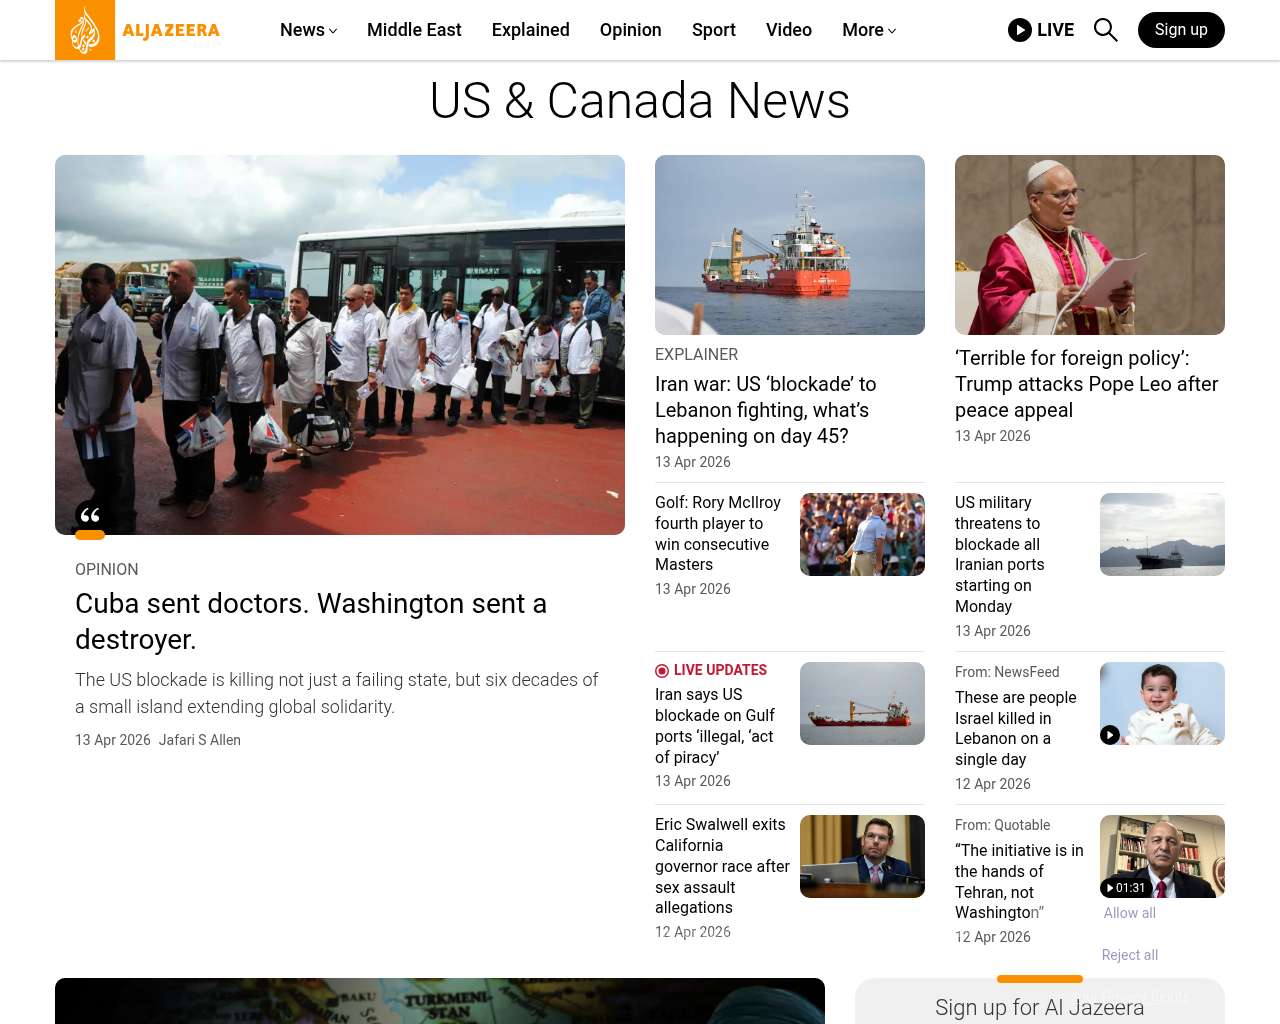Click the 'From: NewsFeed' label
This screenshot has width=1280, height=1024.
(1007, 672)
